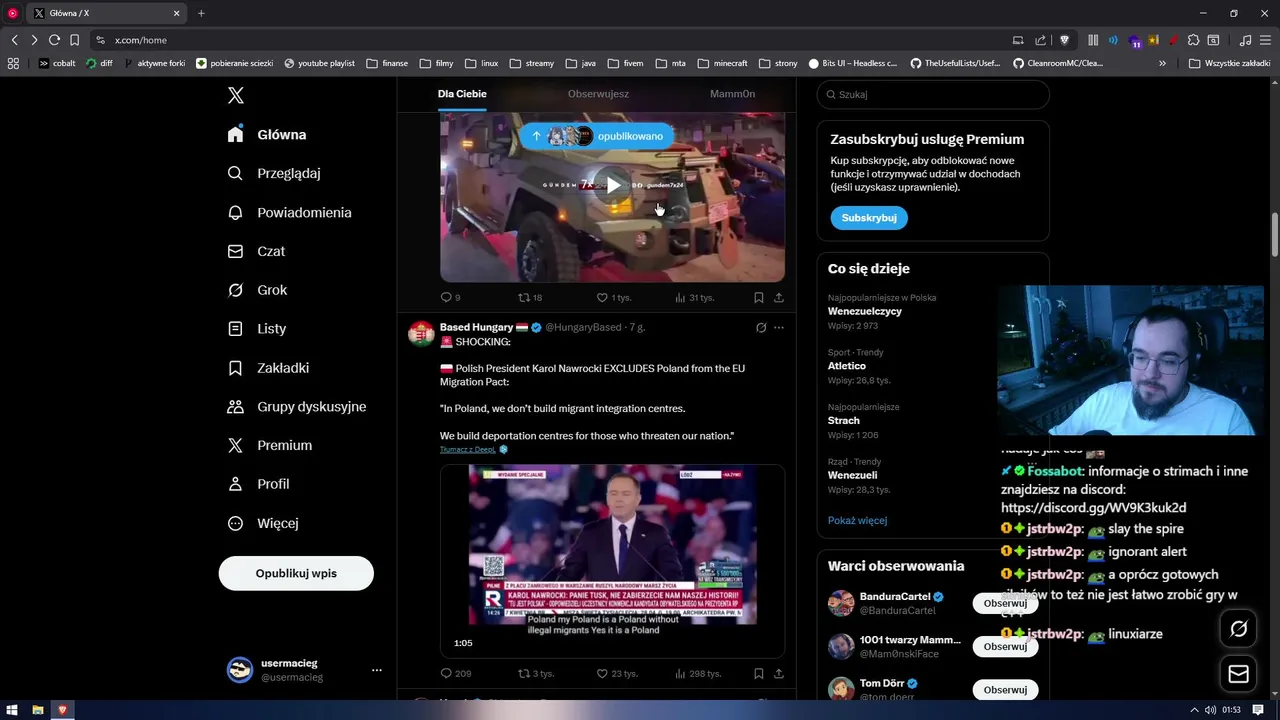The height and width of the screenshot is (720, 1280).
Task: Open the minecraft bookmarks folder
Action: tap(722, 63)
